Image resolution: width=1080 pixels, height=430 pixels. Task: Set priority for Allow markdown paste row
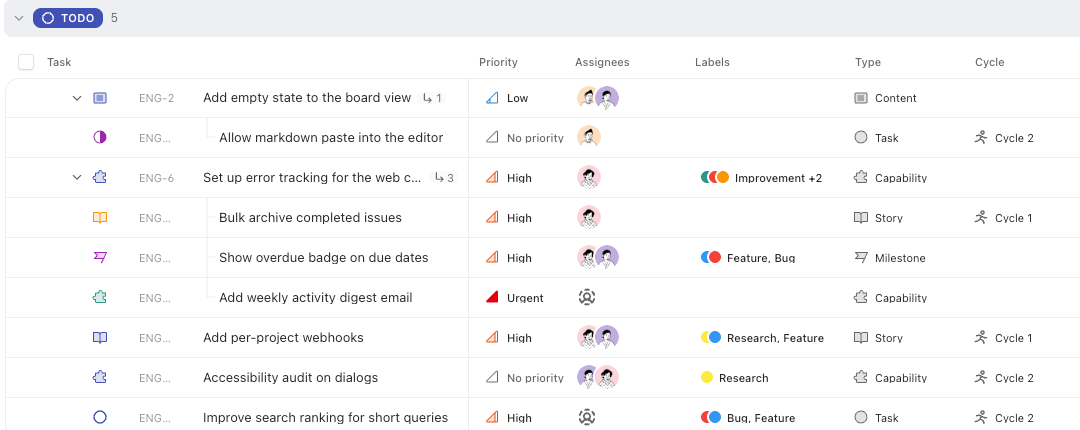tap(524, 138)
